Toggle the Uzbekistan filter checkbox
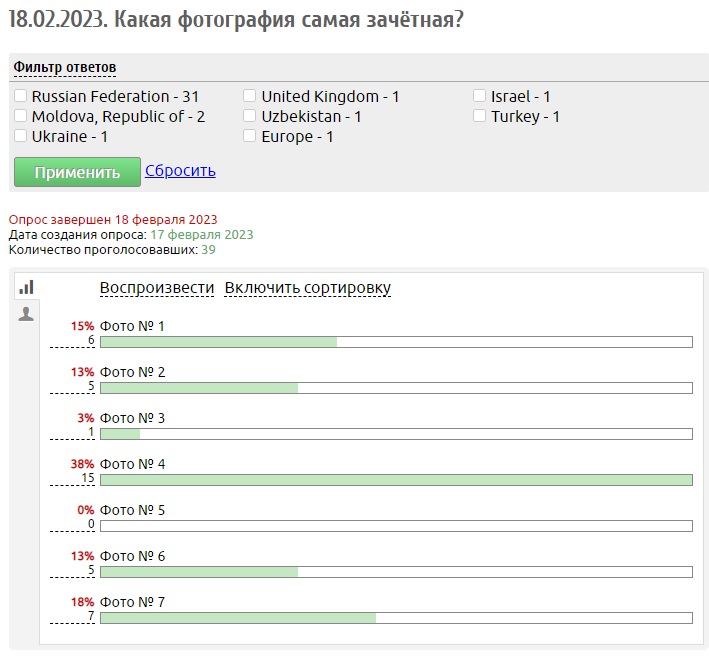This screenshot has width=709, height=659. click(250, 116)
